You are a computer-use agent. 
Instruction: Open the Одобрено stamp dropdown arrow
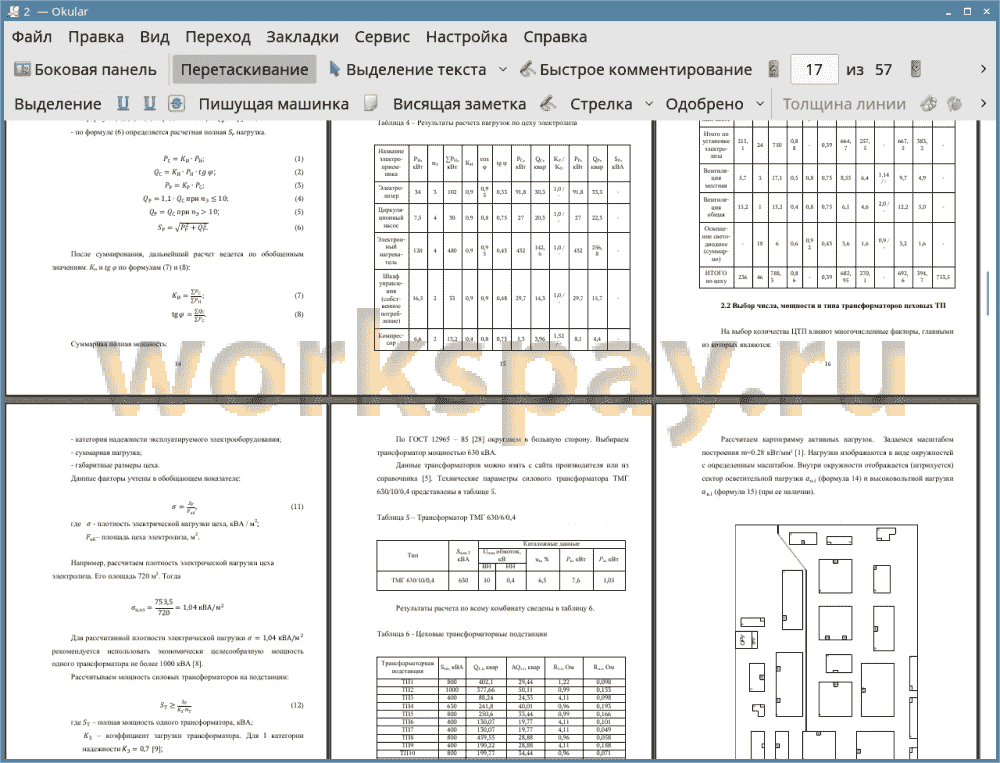(x=760, y=104)
